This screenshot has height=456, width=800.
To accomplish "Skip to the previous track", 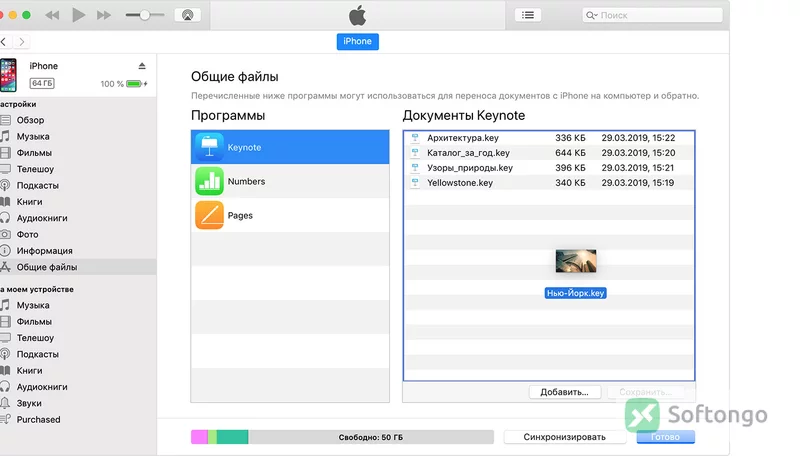I will tap(52, 15).
